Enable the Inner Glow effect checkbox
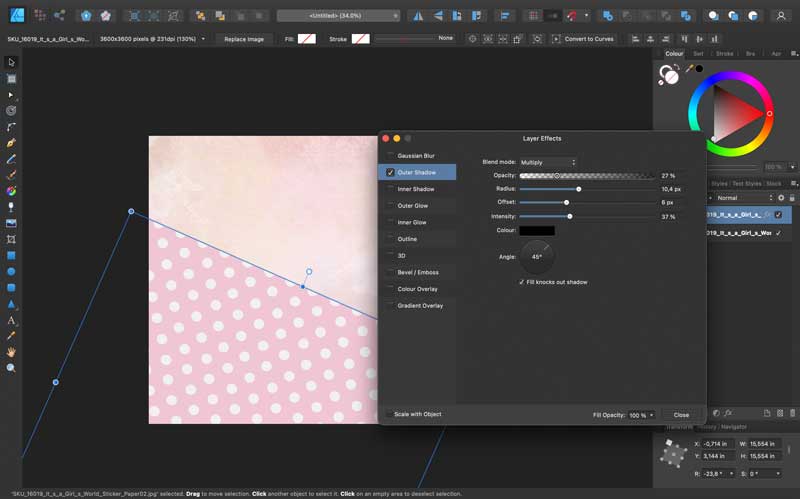This screenshot has width=800, height=499. point(391,222)
